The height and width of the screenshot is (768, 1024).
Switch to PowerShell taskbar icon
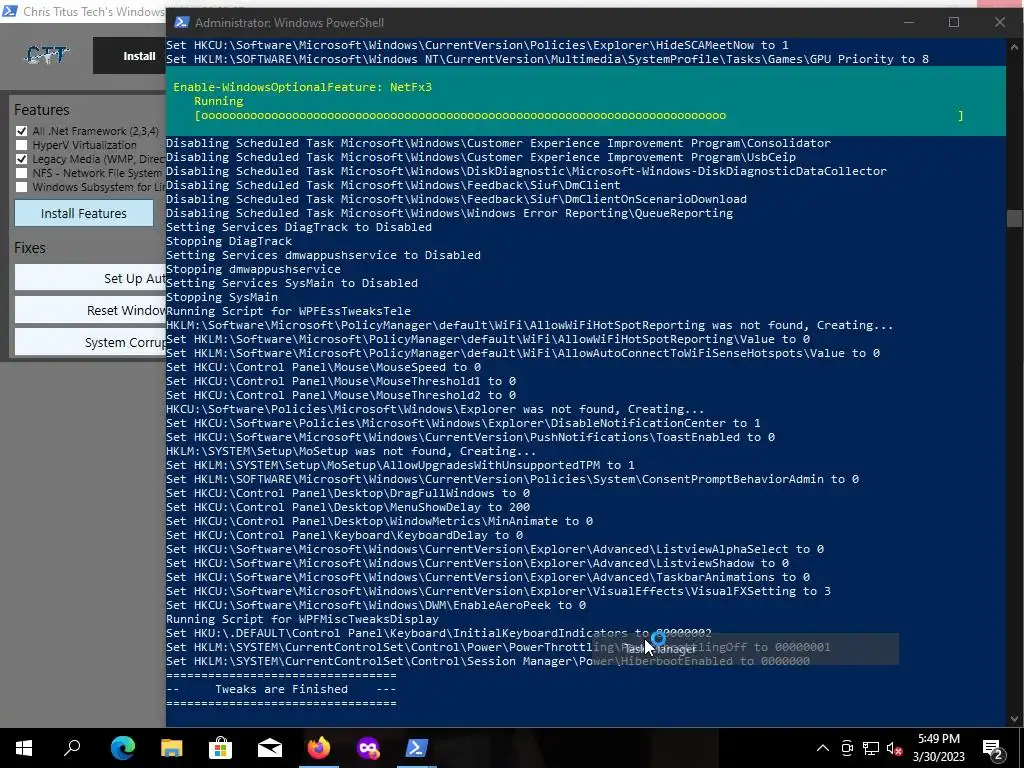[417, 748]
